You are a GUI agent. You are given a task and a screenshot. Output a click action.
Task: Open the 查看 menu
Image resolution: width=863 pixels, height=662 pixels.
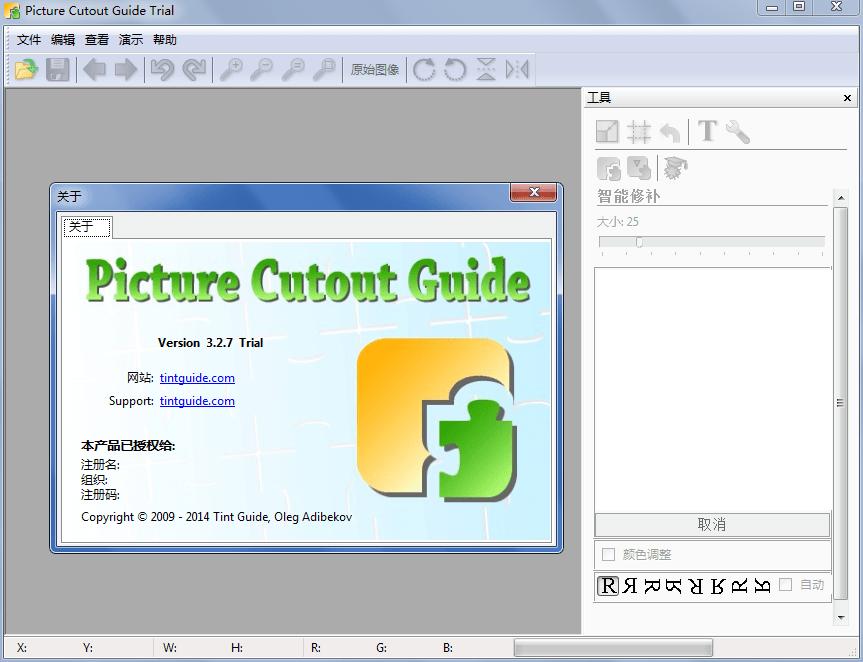96,39
